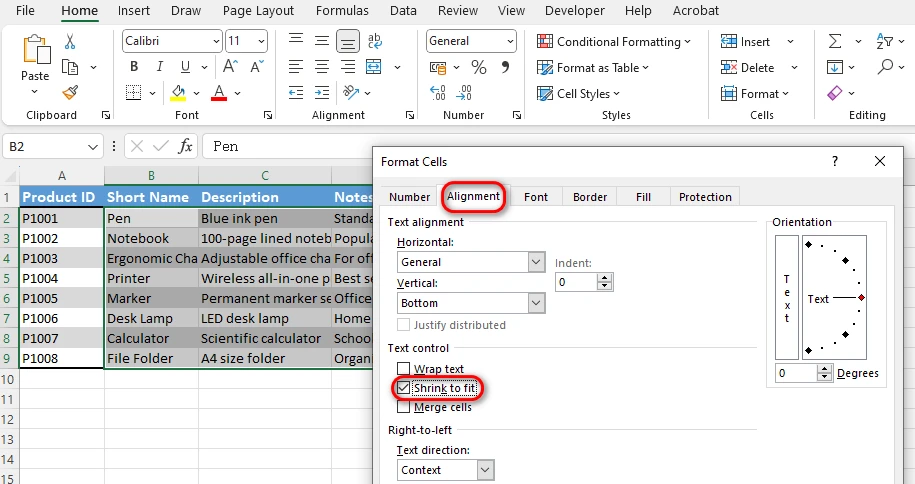Expand the Vertical alignment dropdown
Screen dimensions: 915x484
click(535, 303)
